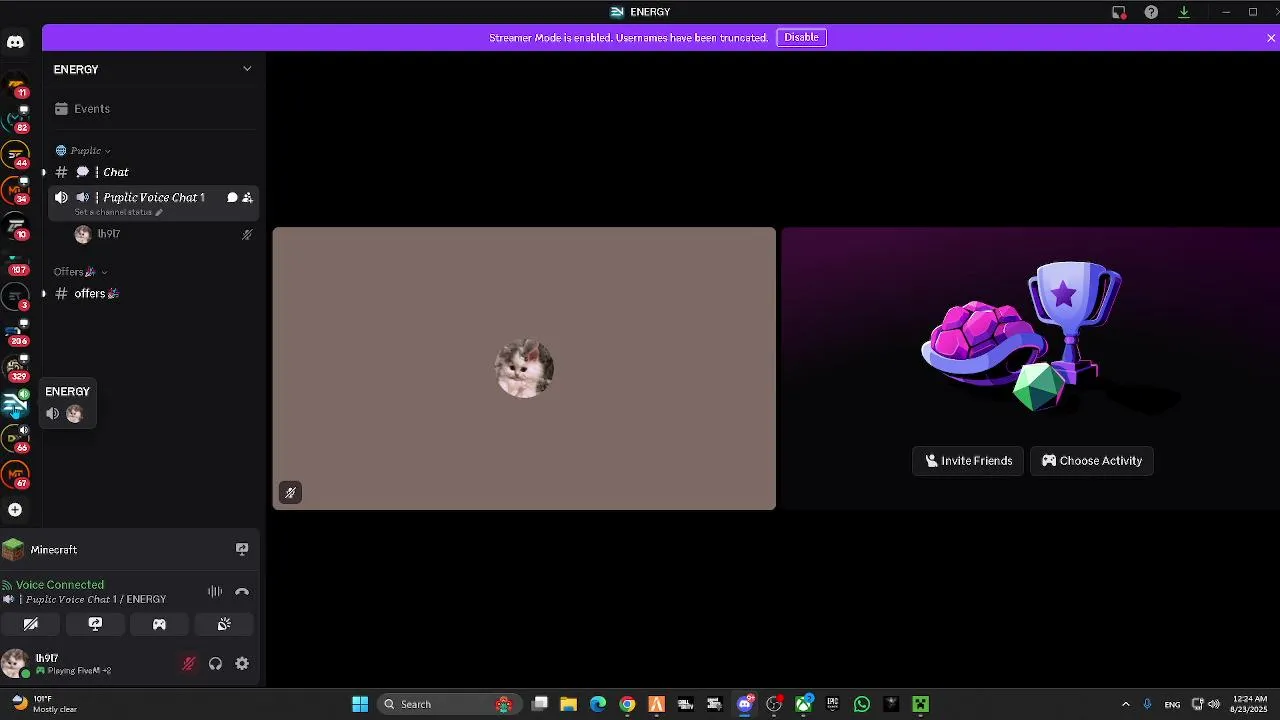The image size is (1280, 720).
Task: Share your screen from voice panel
Action: click(x=95, y=624)
